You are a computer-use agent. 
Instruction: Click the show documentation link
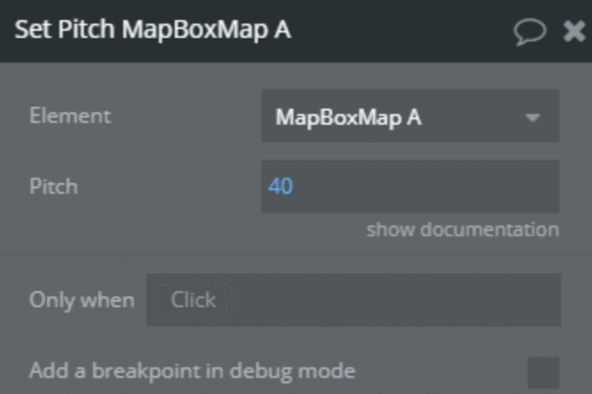point(462,229)
